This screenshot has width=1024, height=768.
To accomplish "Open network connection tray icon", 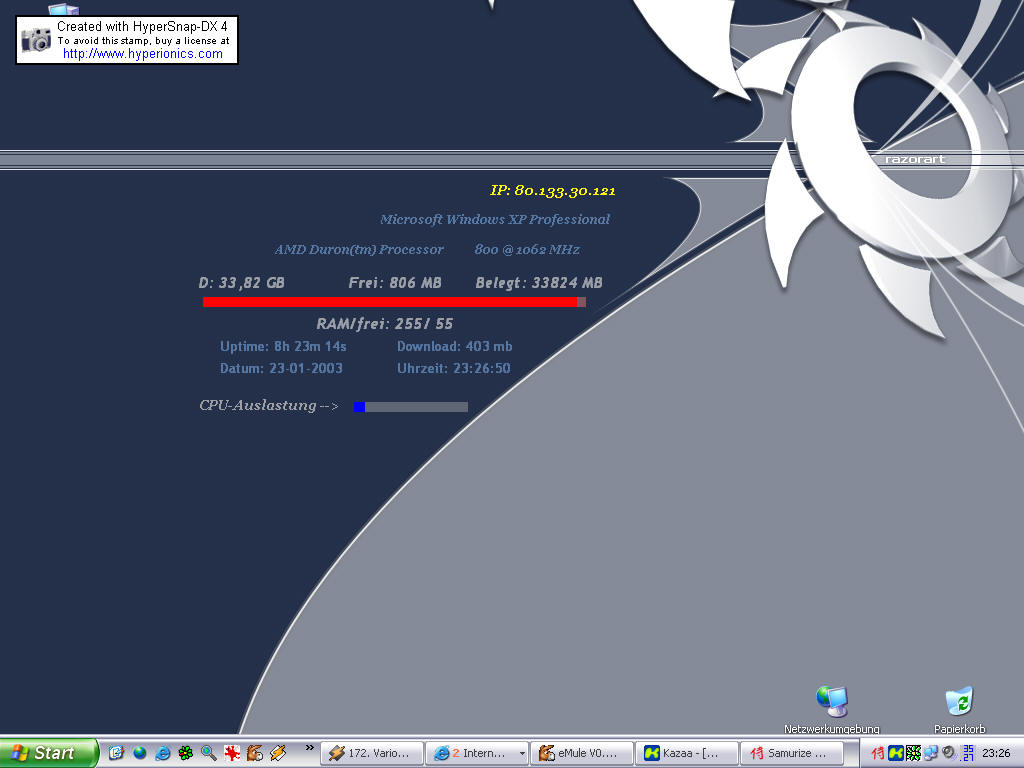I will coord(931,754).
